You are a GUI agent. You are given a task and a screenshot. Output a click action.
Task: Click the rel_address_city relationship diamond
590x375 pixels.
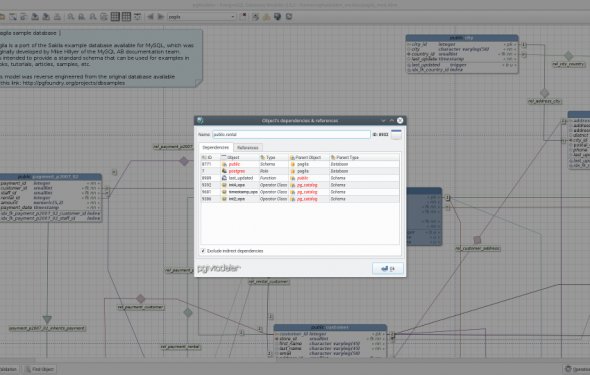point(544,93)
